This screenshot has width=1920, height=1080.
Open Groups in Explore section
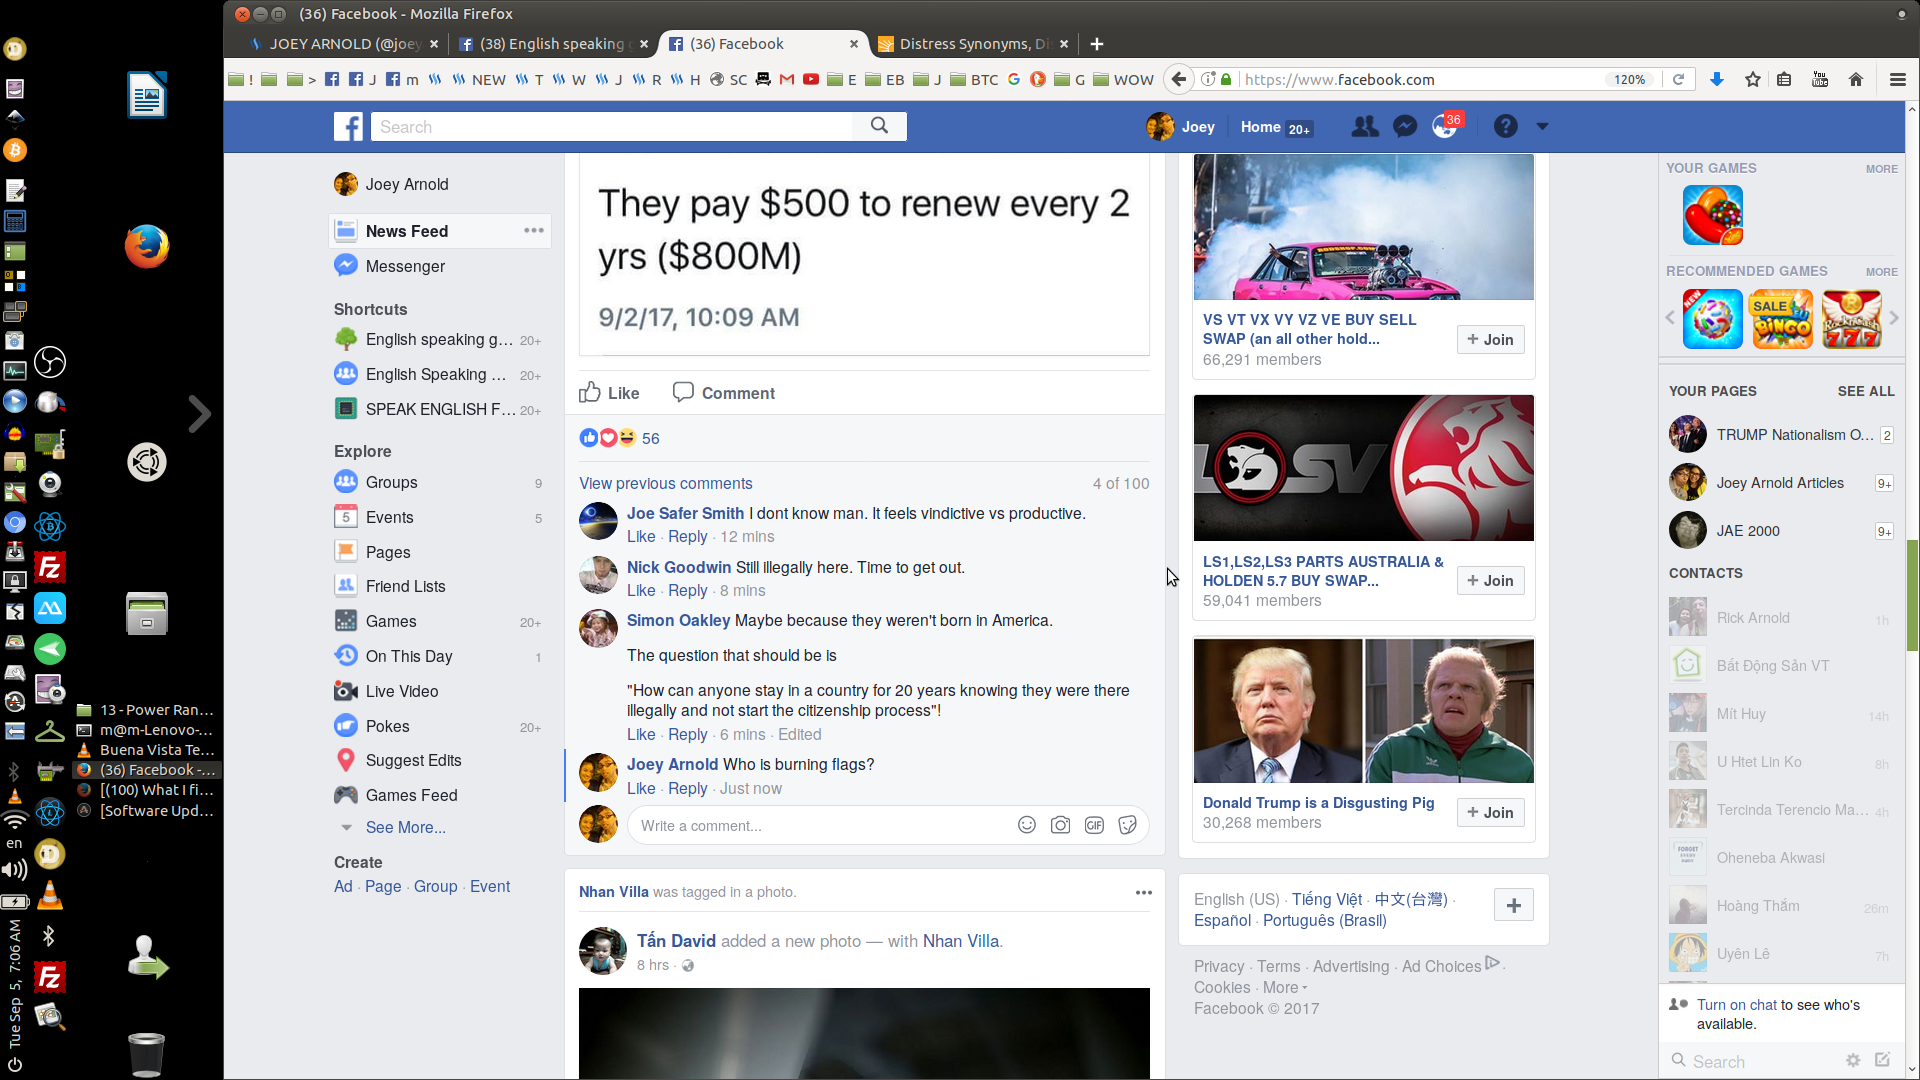391,482
